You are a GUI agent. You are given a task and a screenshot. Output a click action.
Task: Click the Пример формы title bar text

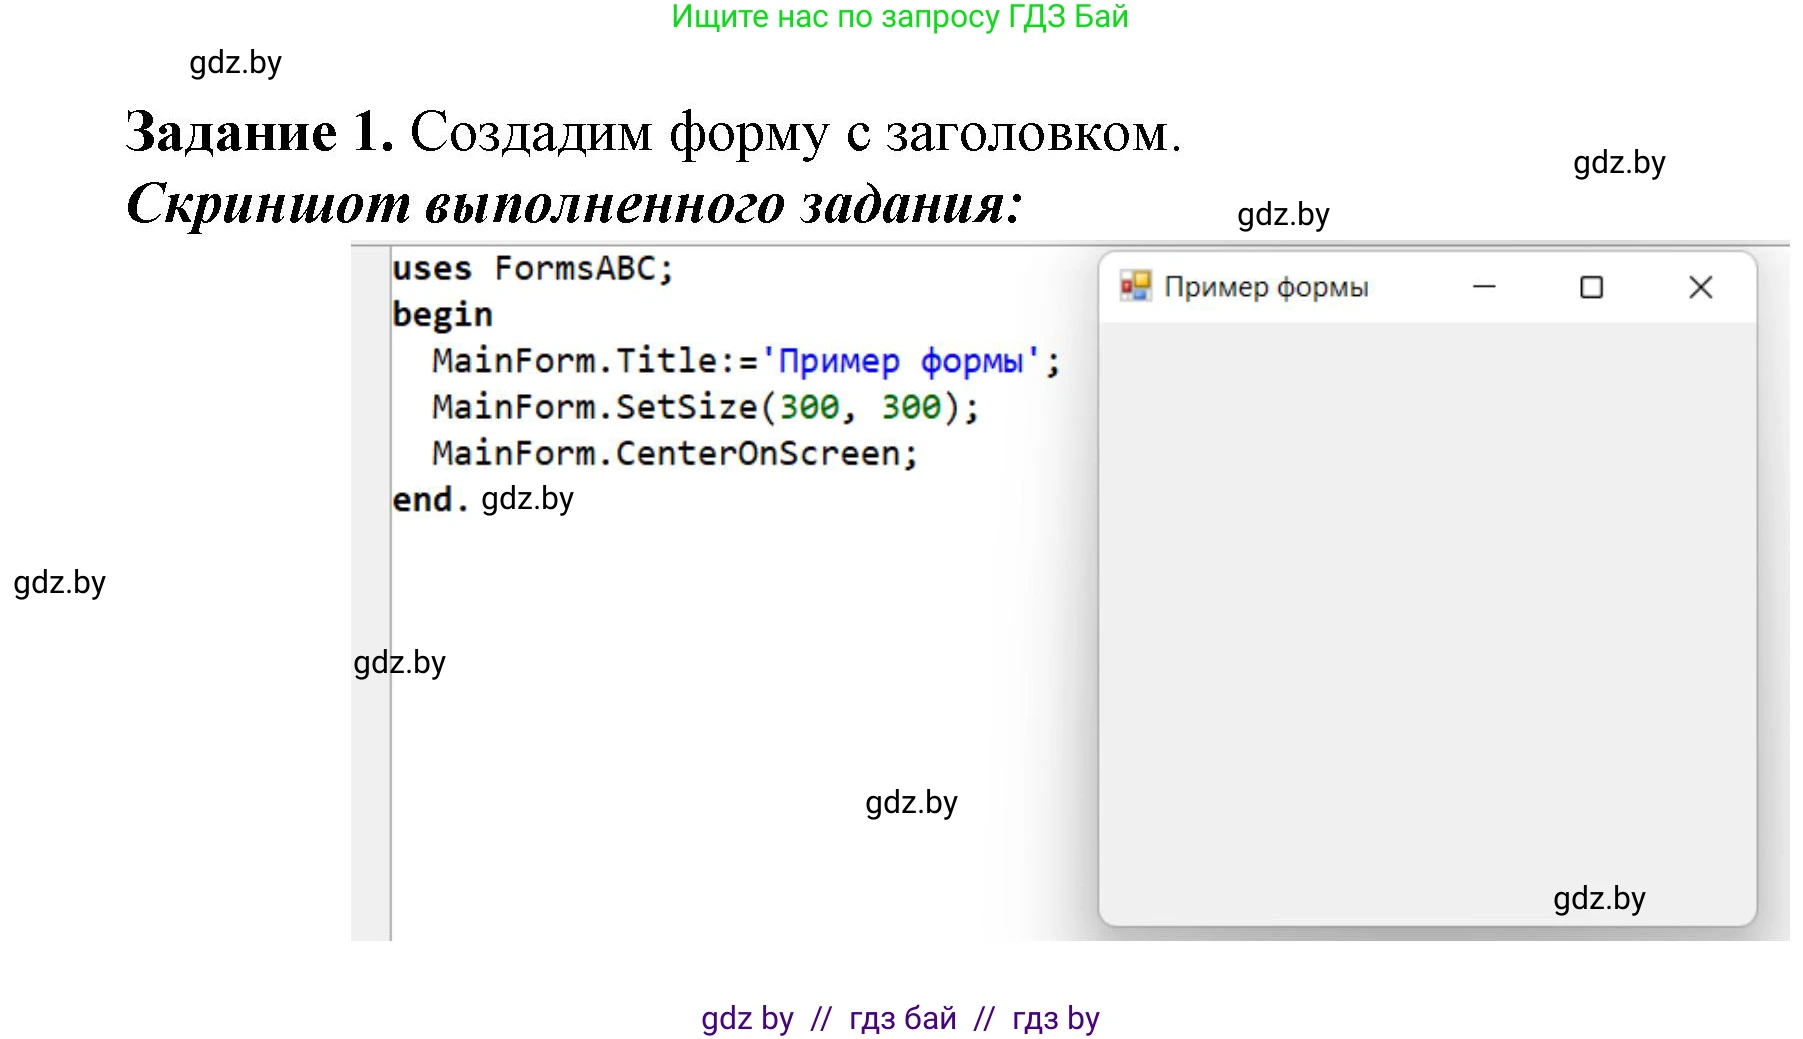(x=1266, y=288)
